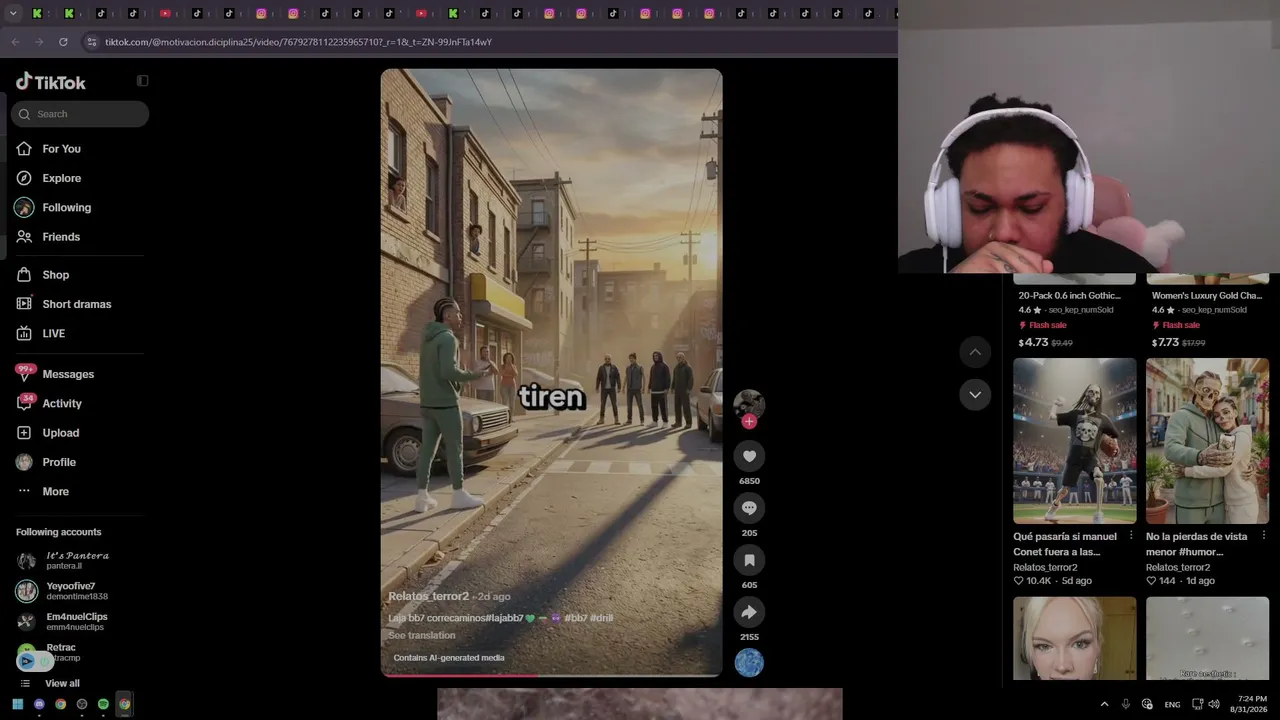Click the Contains AI-generated media label
The image size is (1280, 720).
[x=449, y=658]
